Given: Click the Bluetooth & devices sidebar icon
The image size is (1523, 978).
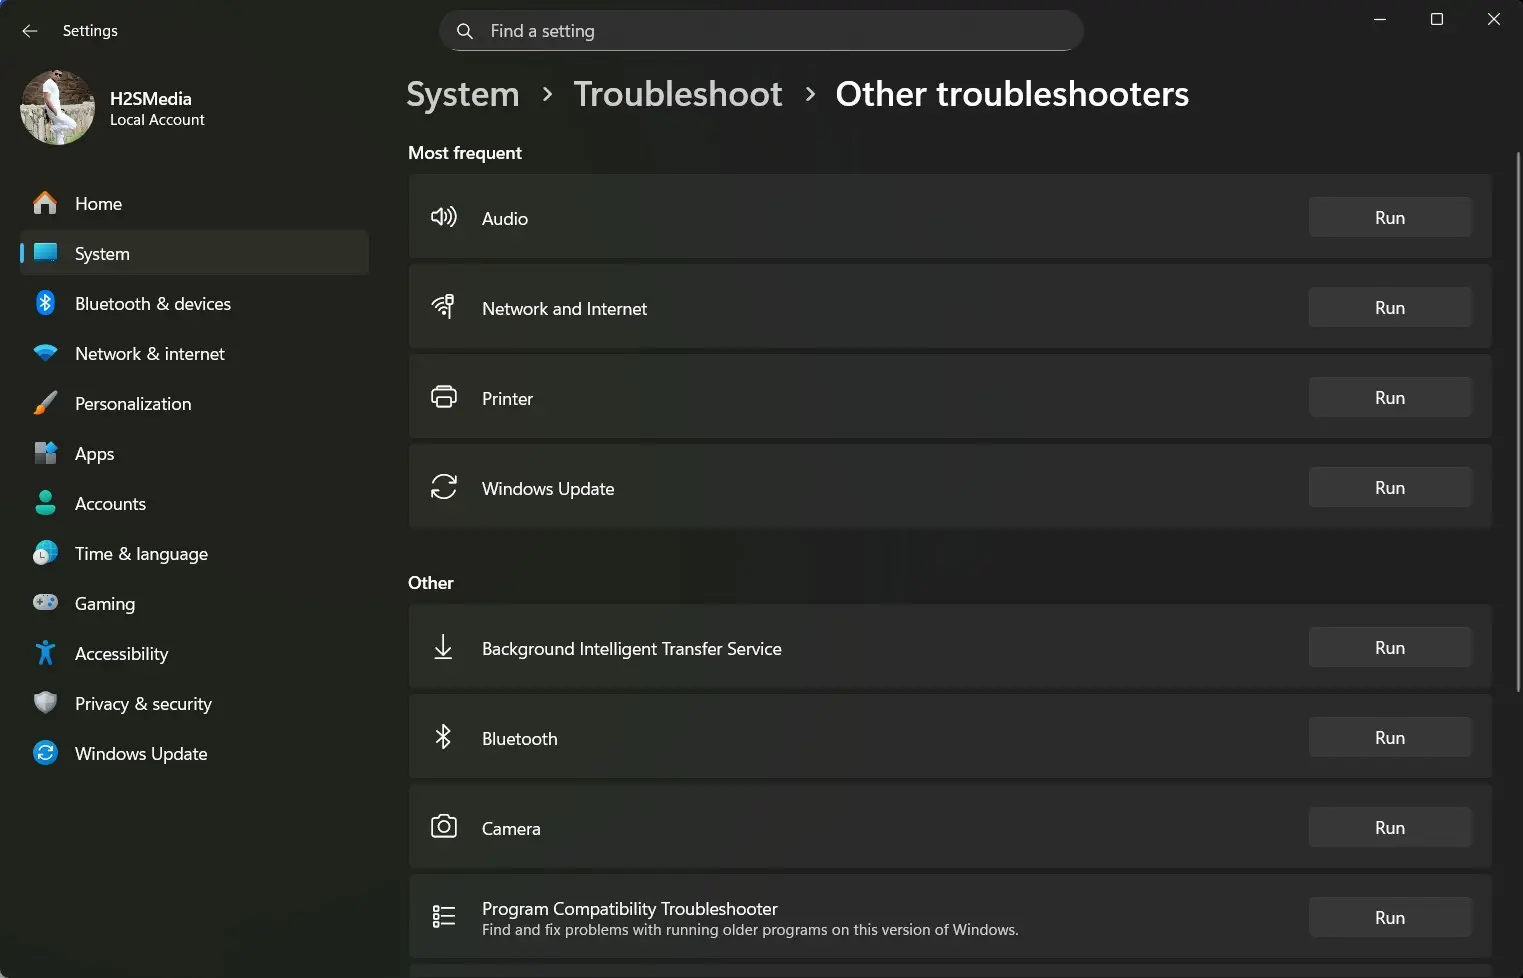Looking at the screenshot, I should coord(45,303).
